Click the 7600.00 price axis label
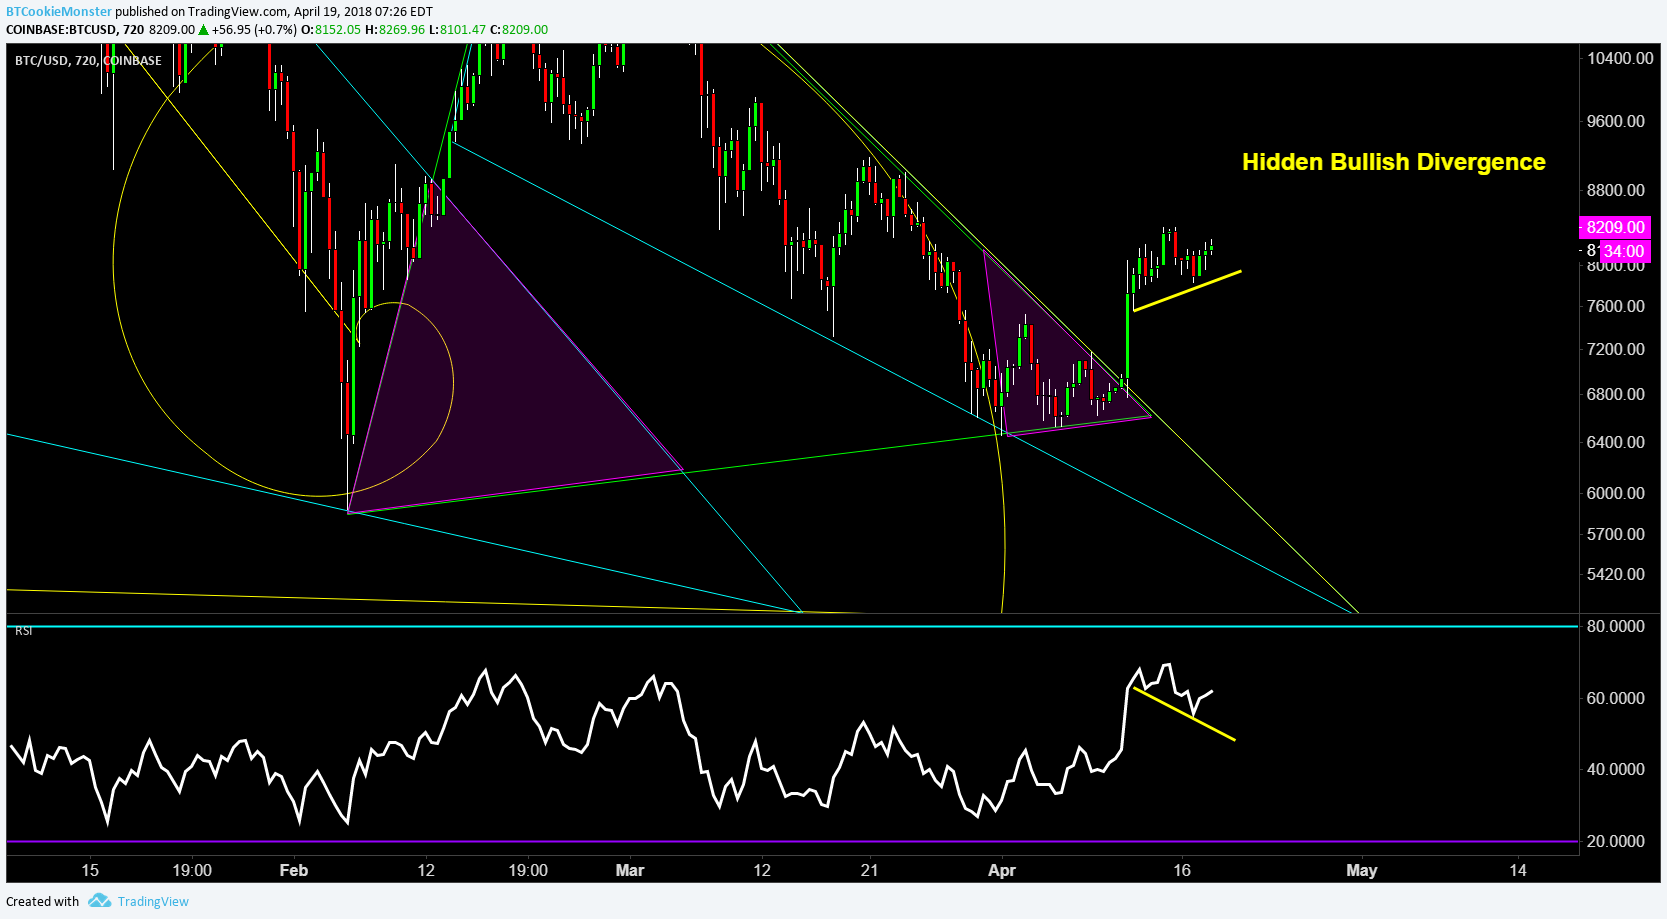Image resolution: width=1667 pixels, height=919 pixels. [1616, 306]
